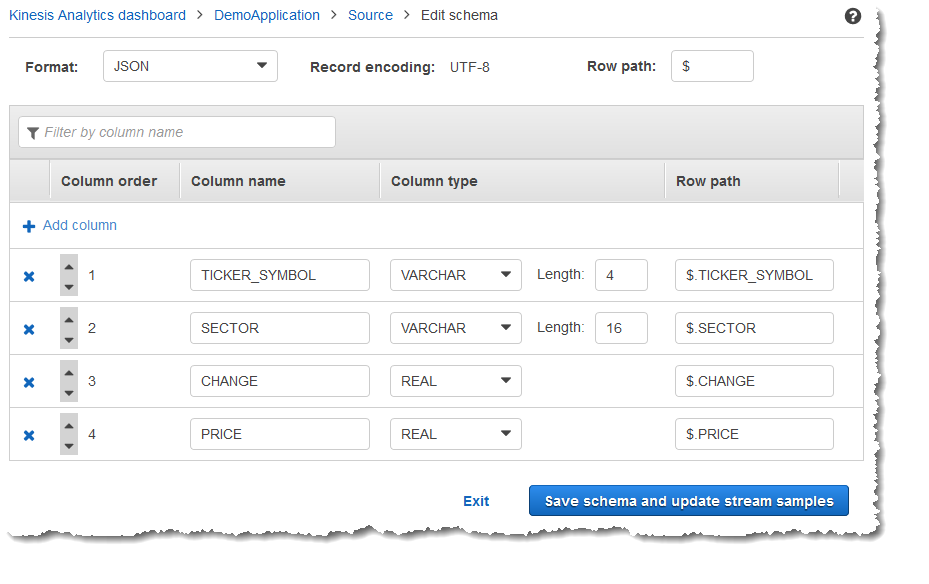Click the filter funnel icon
Viewport: 929px width, 584px height.
(33, 132)
